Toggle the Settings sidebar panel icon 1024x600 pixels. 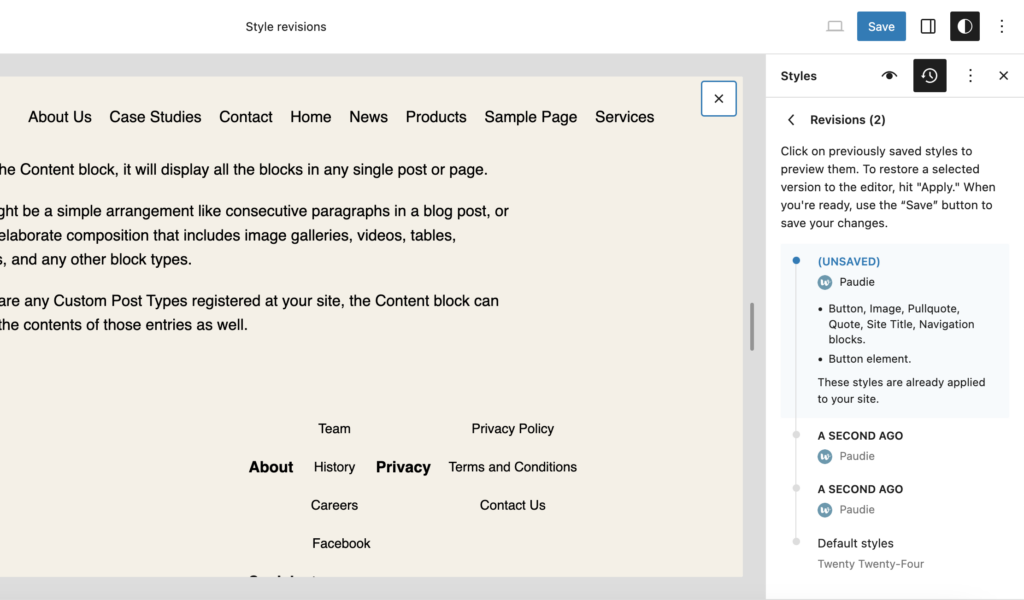pyautogui.click(x=927, y=26)
